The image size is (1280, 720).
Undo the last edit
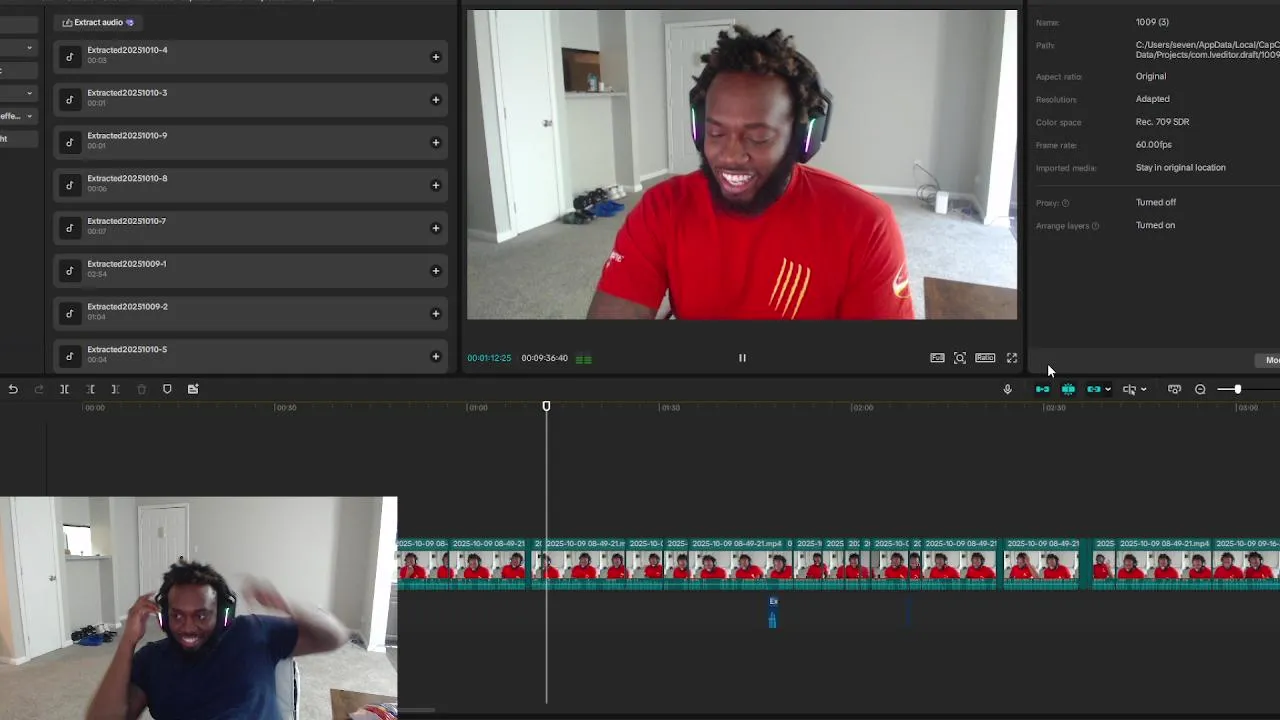pyautogui.click(x=13, y=389)
